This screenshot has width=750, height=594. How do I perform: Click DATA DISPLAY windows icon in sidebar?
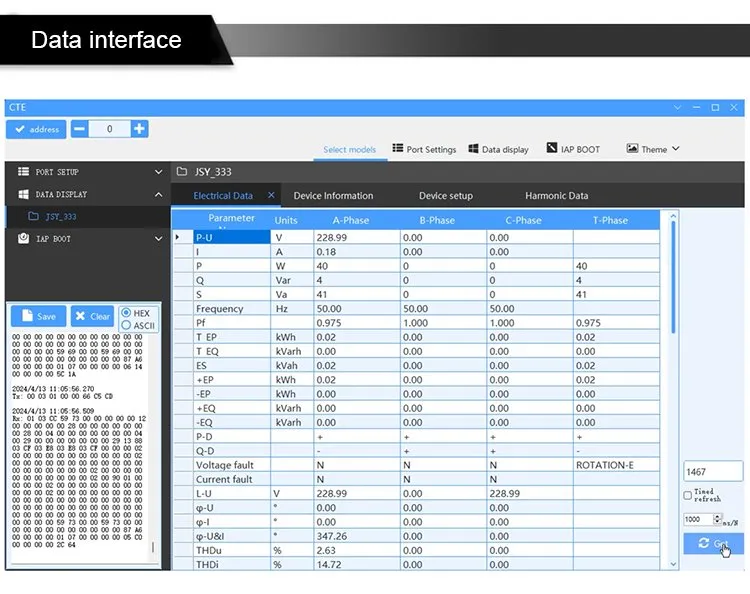[23, 194]
